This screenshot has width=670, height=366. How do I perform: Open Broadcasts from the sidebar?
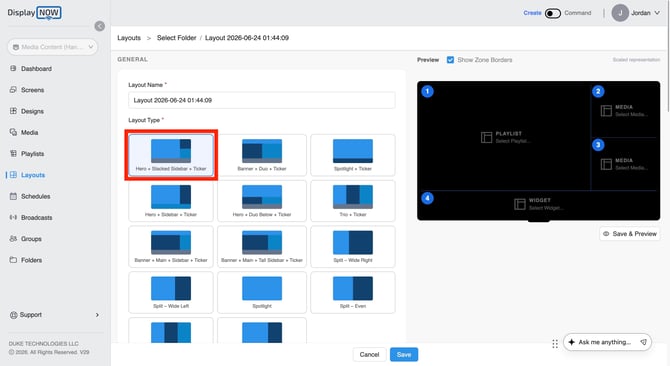[x=36, y=217]
